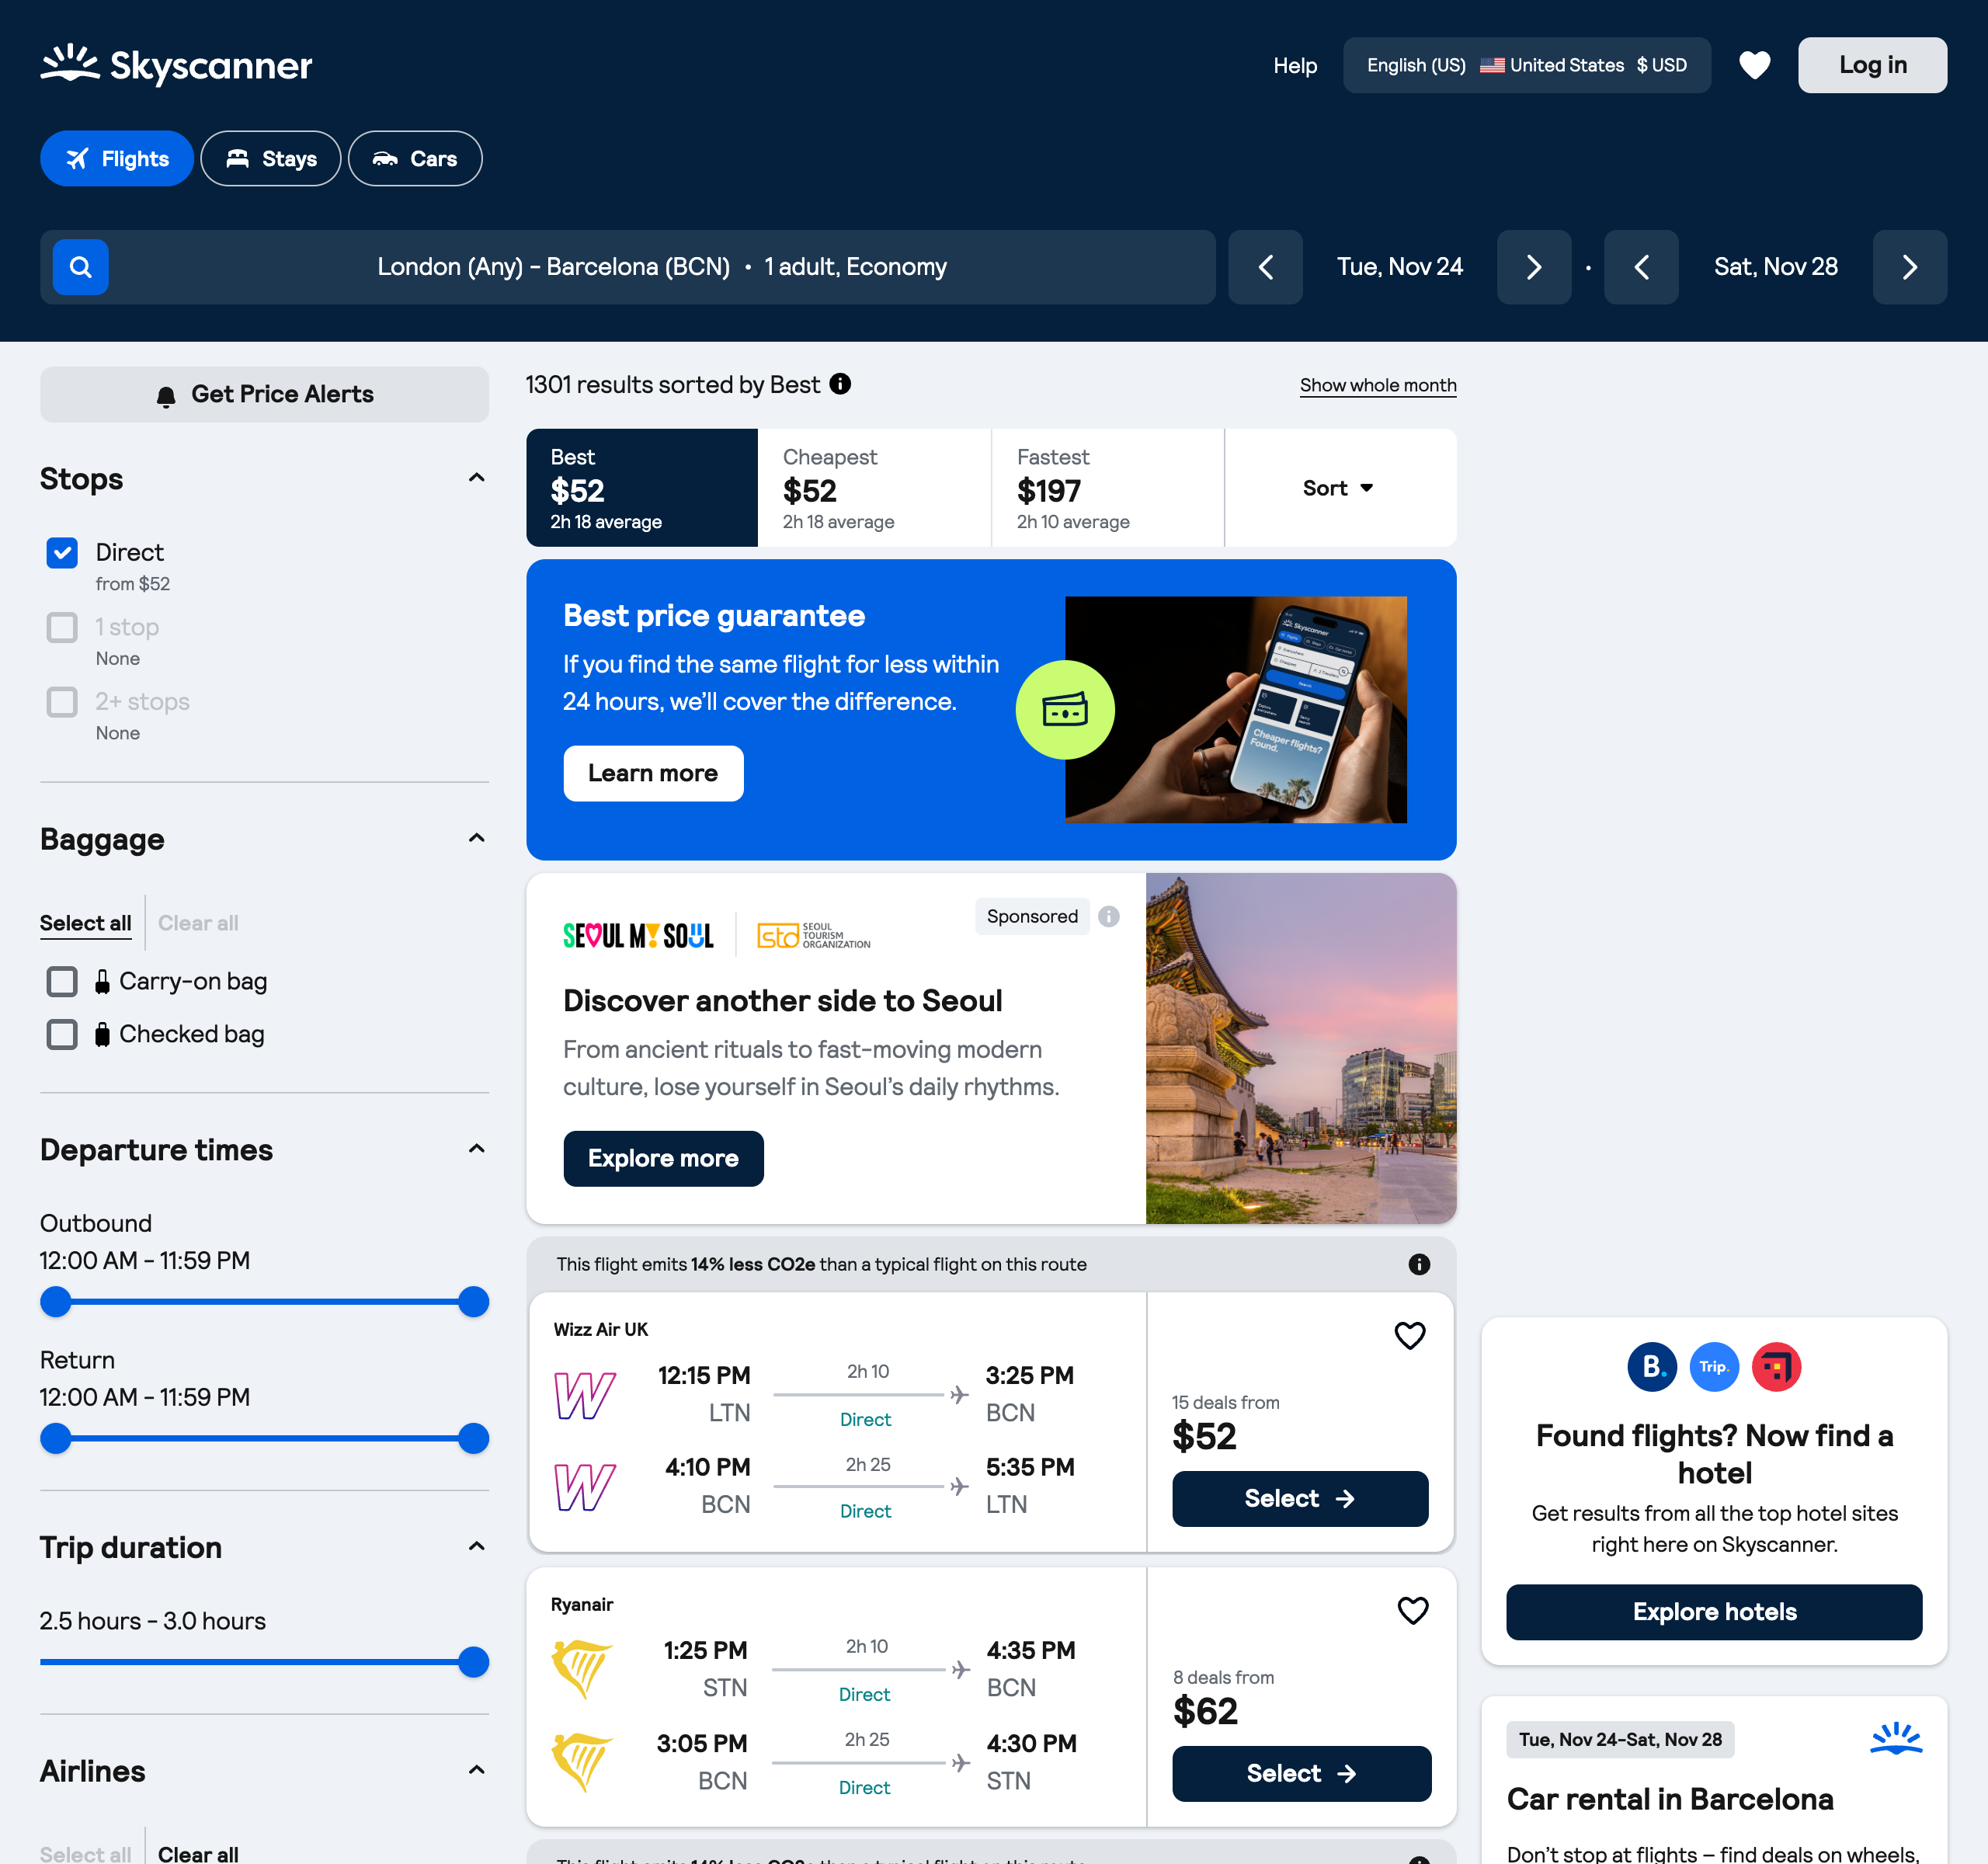Open language, country and currency selector
Image resolution: width=1988 pixels, height=1864 pixels.
1526,65
